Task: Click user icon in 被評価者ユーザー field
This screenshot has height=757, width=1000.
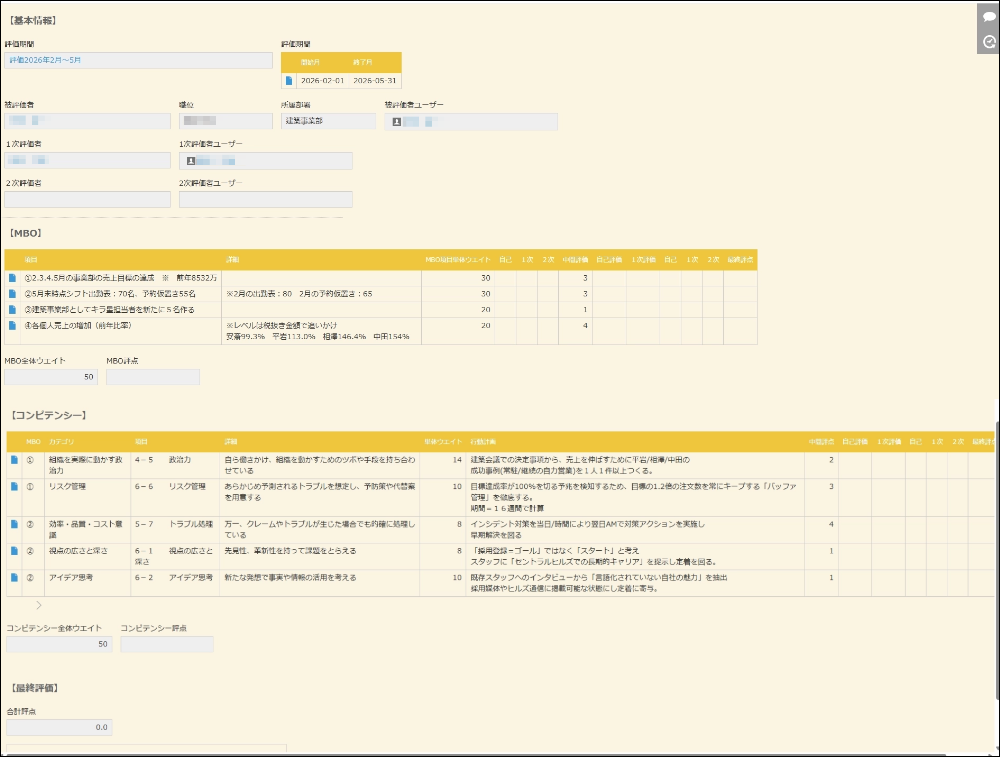Action: coord(397,122)
